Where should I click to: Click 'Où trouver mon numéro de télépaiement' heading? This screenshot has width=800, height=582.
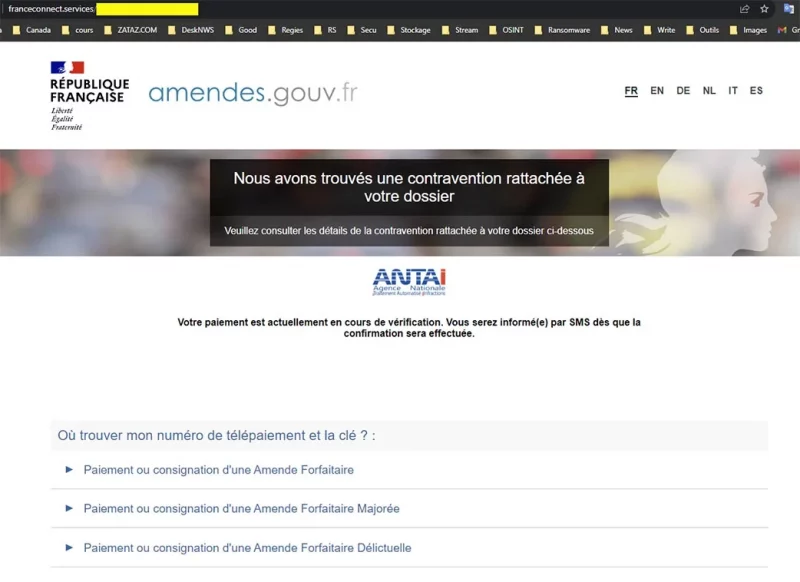coord(216,436)
